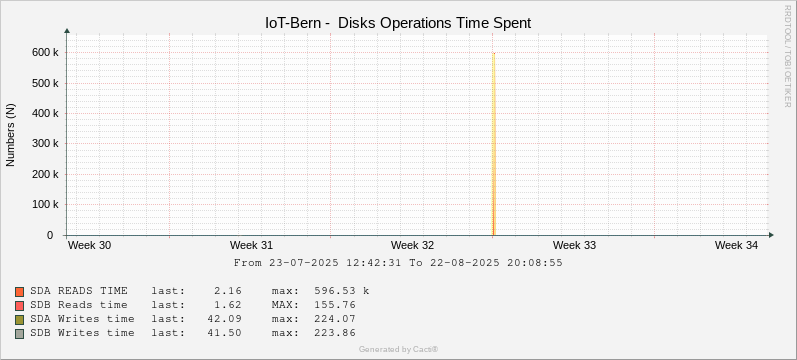Click the graph title IoT-Bern Disks Operations
Screen dimensions: 797x360
(398, 23)
